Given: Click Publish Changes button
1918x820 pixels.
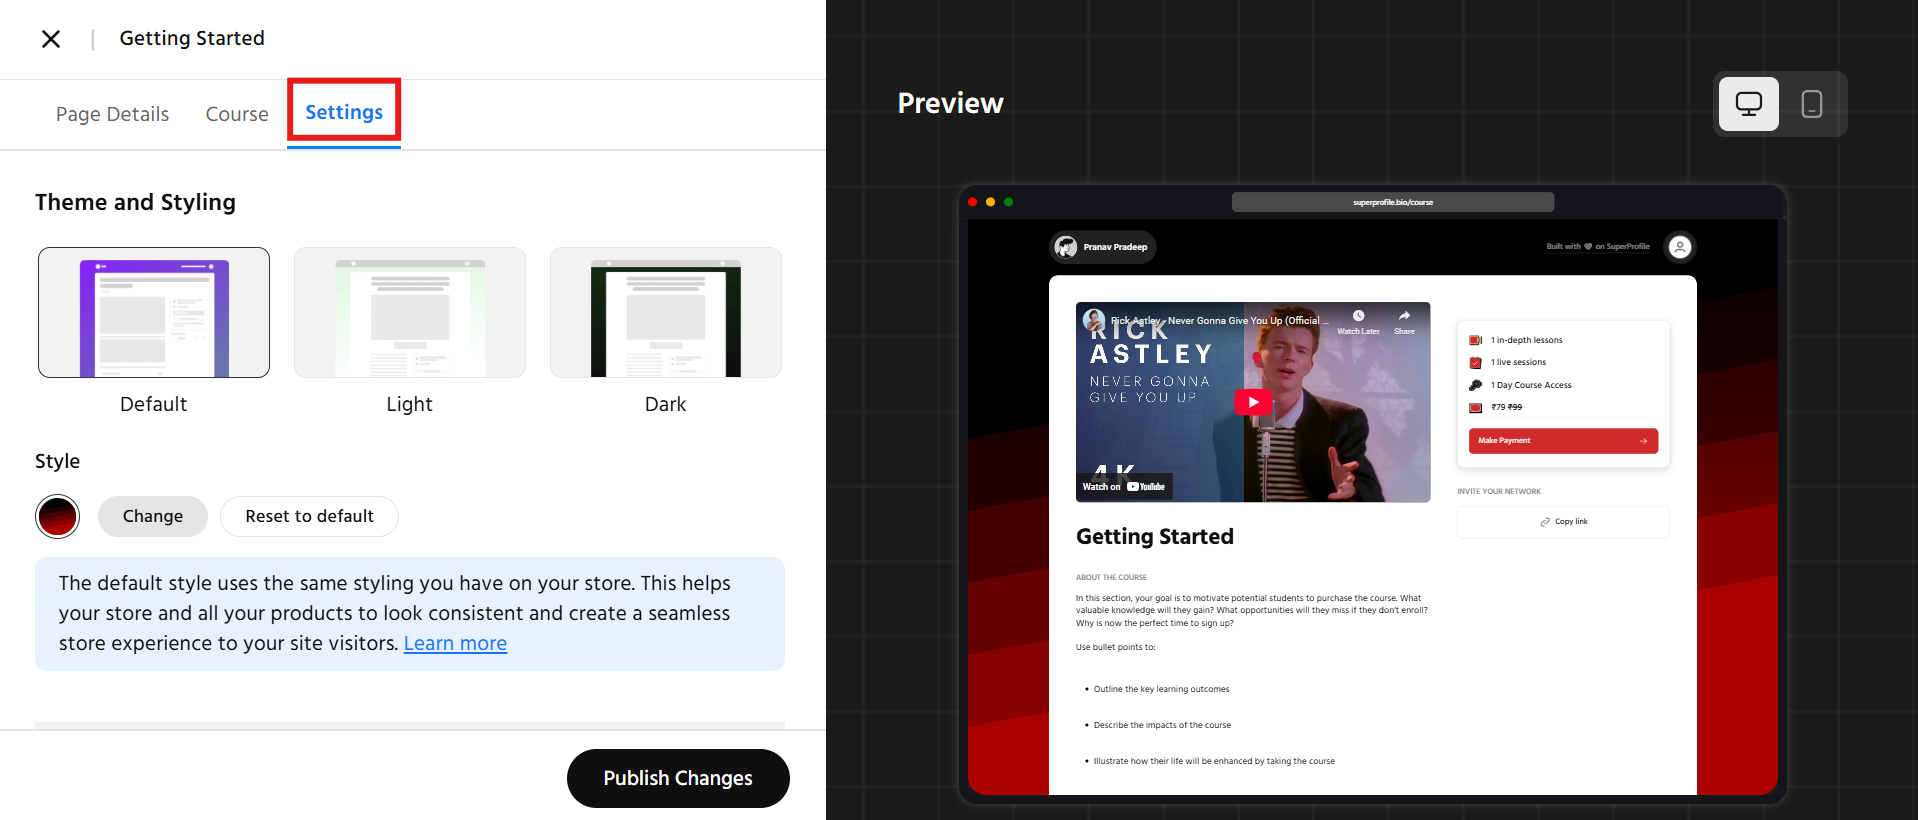Looking at the screenshot, I should pos(678,778).
